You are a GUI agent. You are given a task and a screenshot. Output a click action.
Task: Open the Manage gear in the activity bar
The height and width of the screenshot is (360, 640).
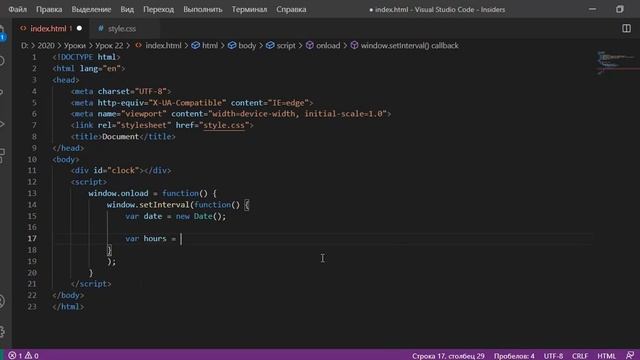[2, 331]
